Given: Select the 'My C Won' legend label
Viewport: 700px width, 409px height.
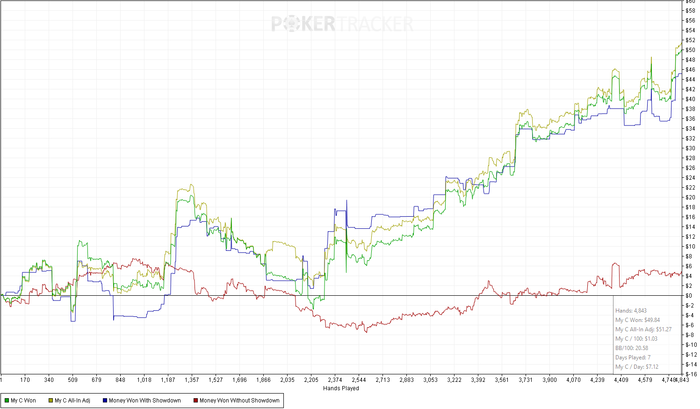Looking at the screenshot, I should 23,401.
